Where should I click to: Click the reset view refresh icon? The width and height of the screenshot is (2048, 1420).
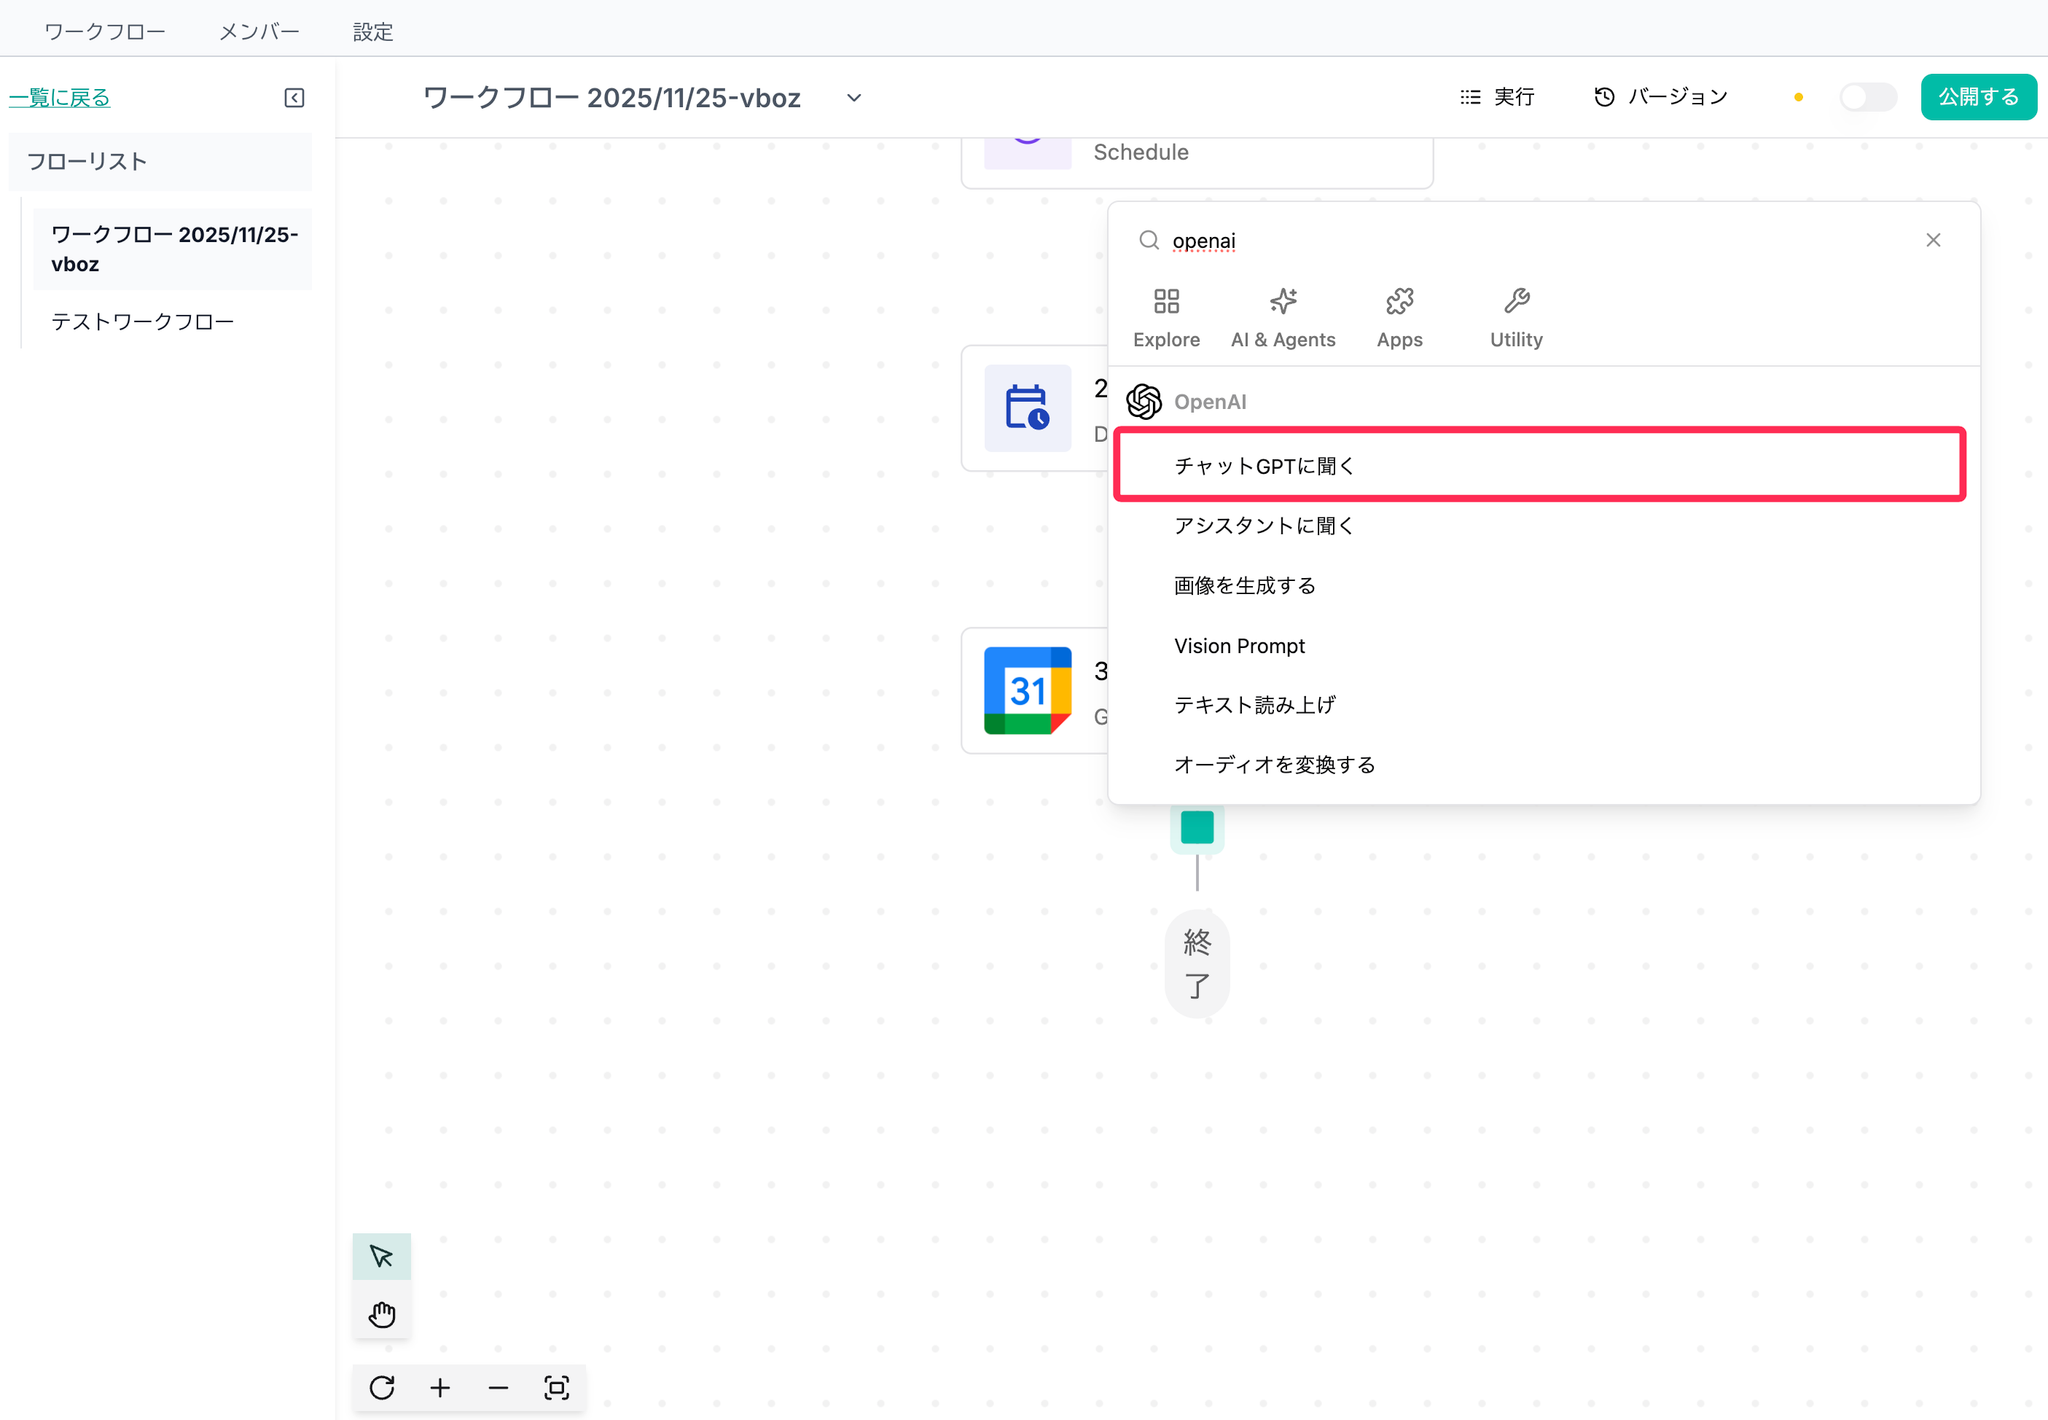[x=382, y=1388]
